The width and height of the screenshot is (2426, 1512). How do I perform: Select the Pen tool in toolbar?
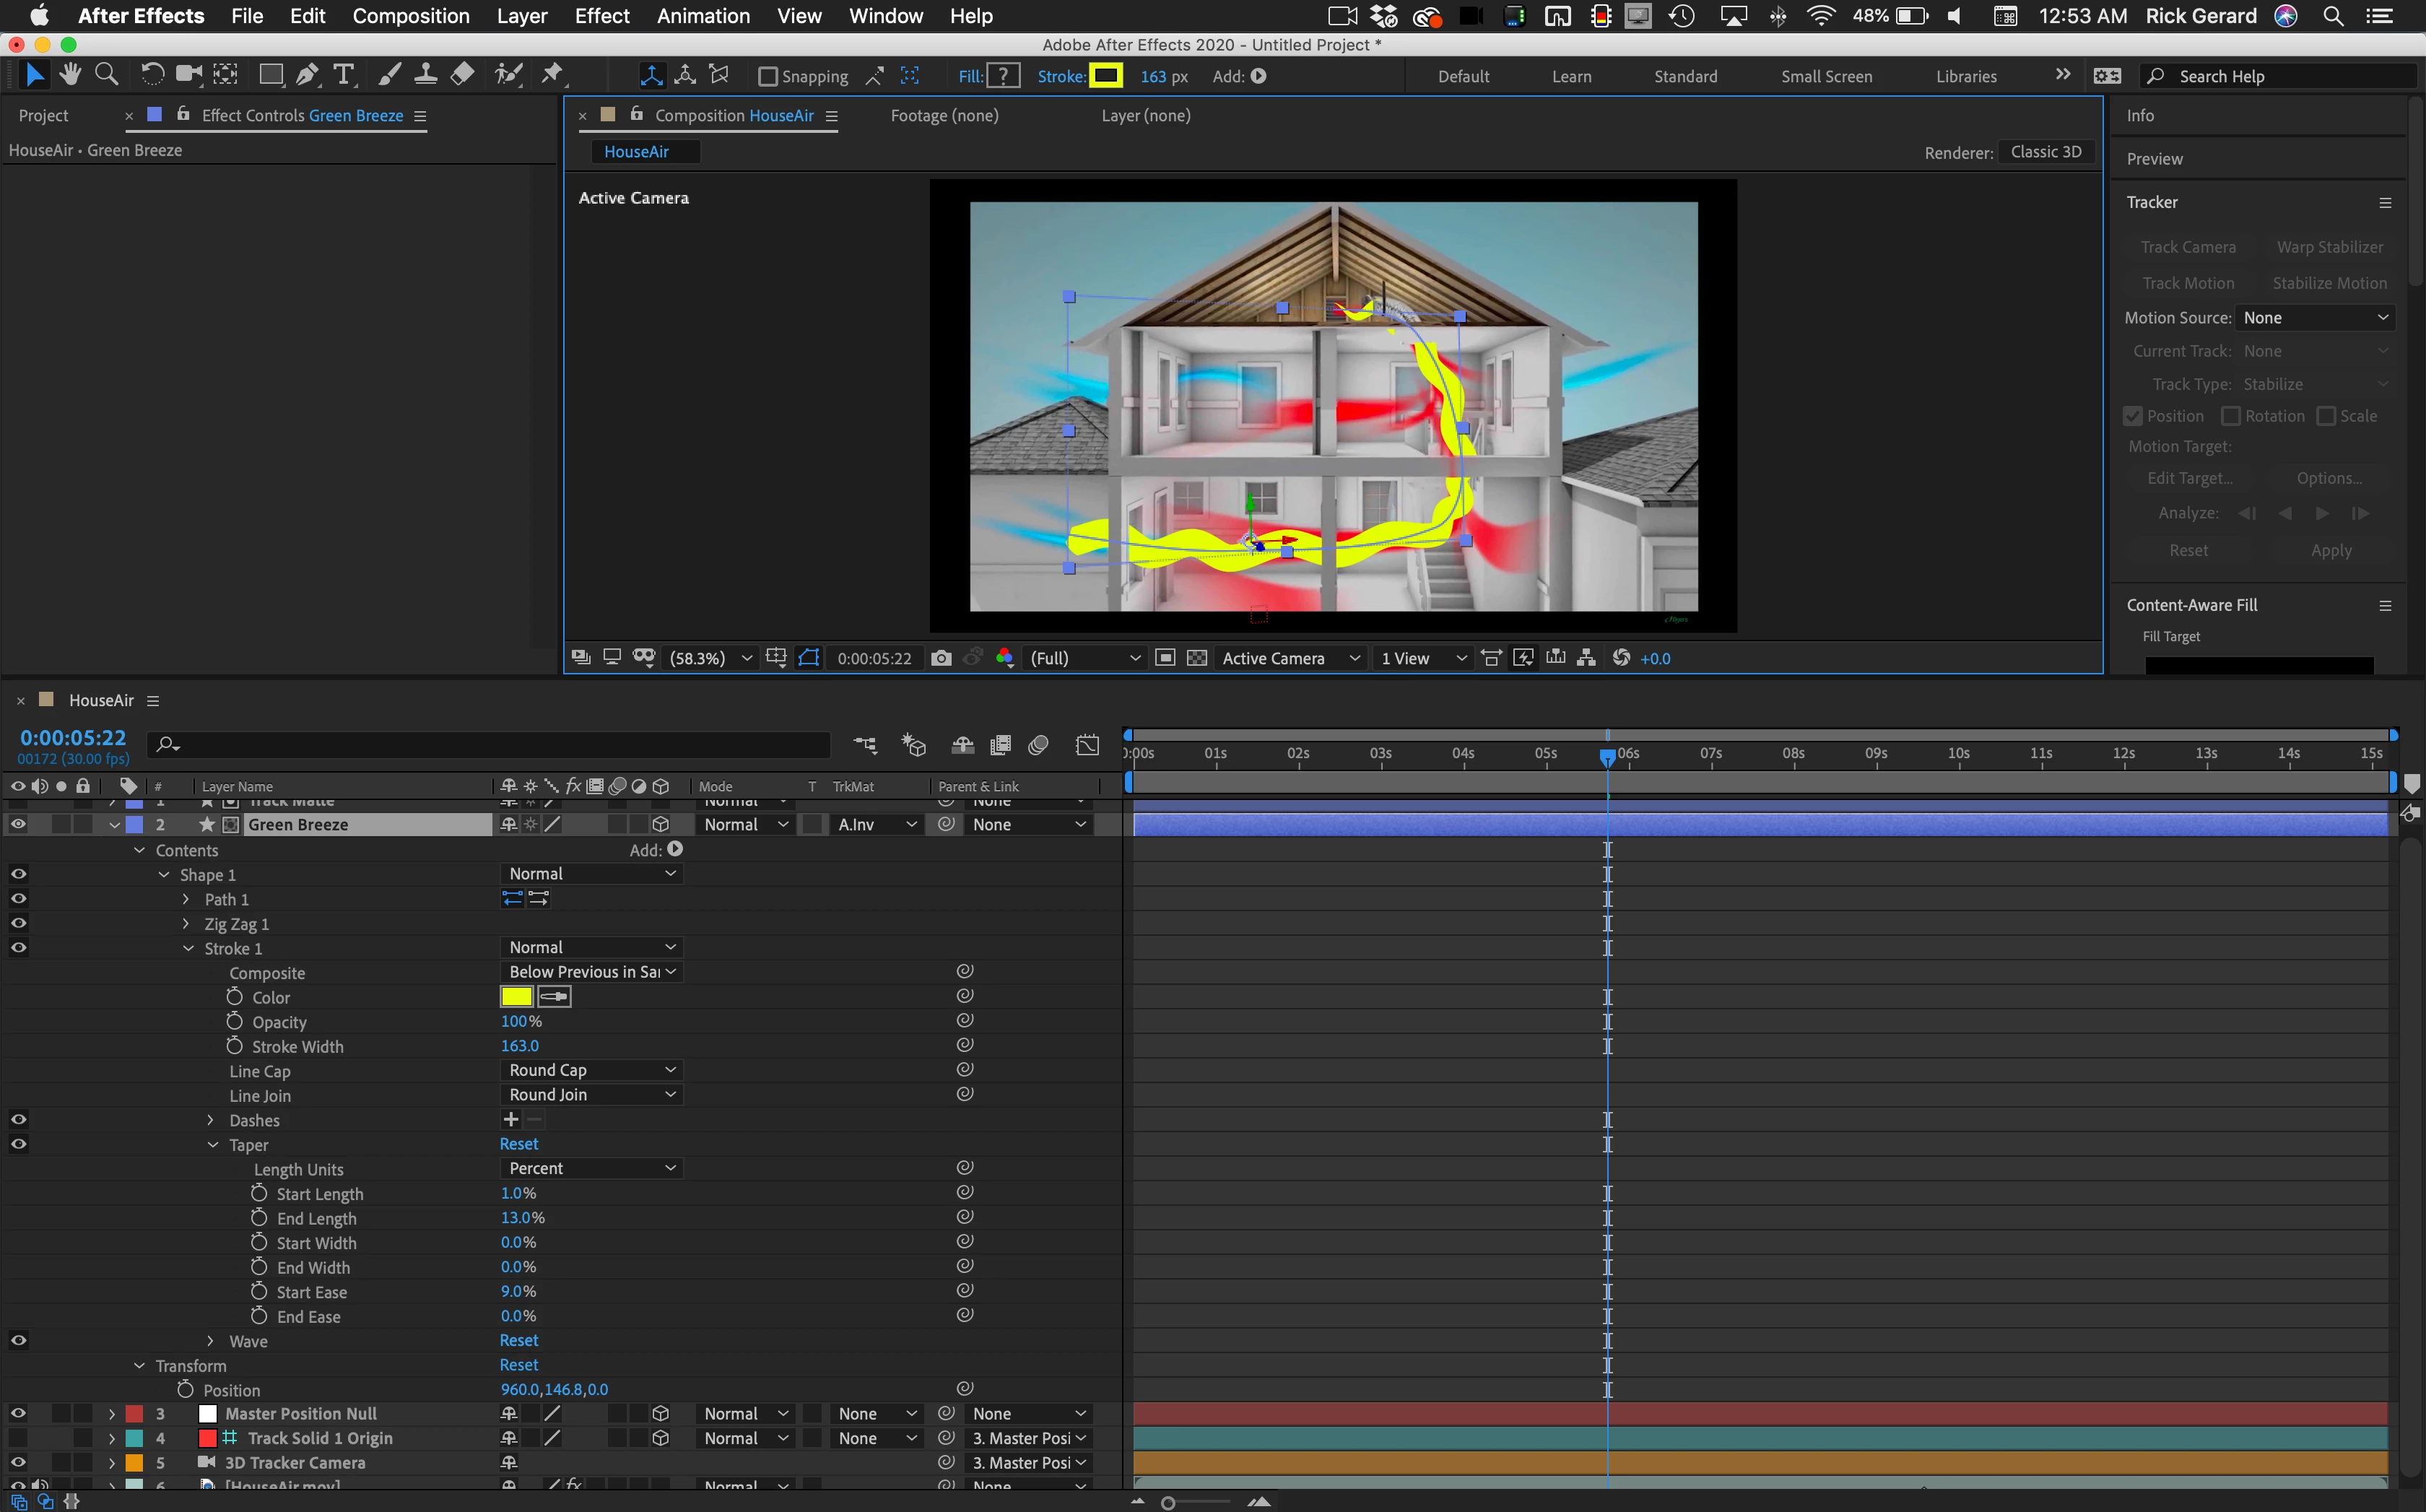click(x=308, y=75)
